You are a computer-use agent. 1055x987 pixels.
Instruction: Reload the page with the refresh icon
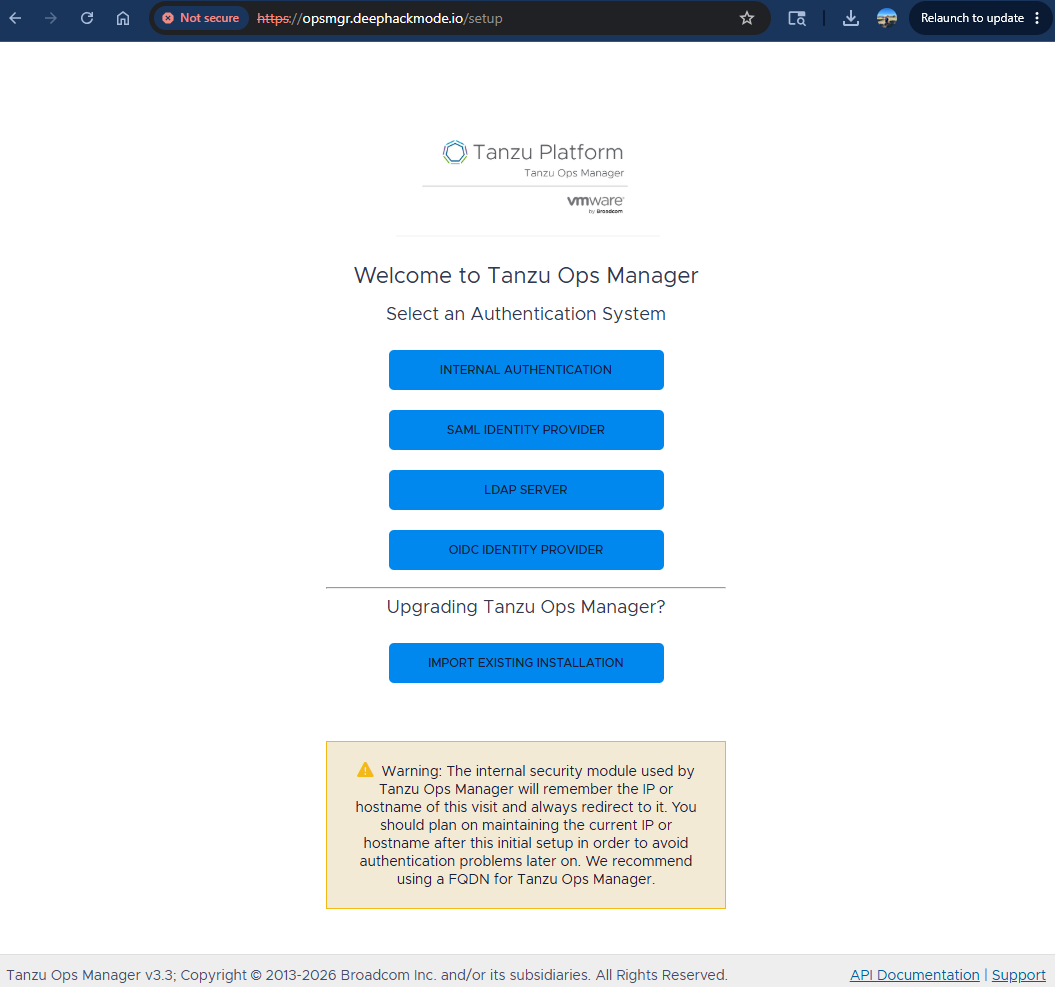pos(87,18)
